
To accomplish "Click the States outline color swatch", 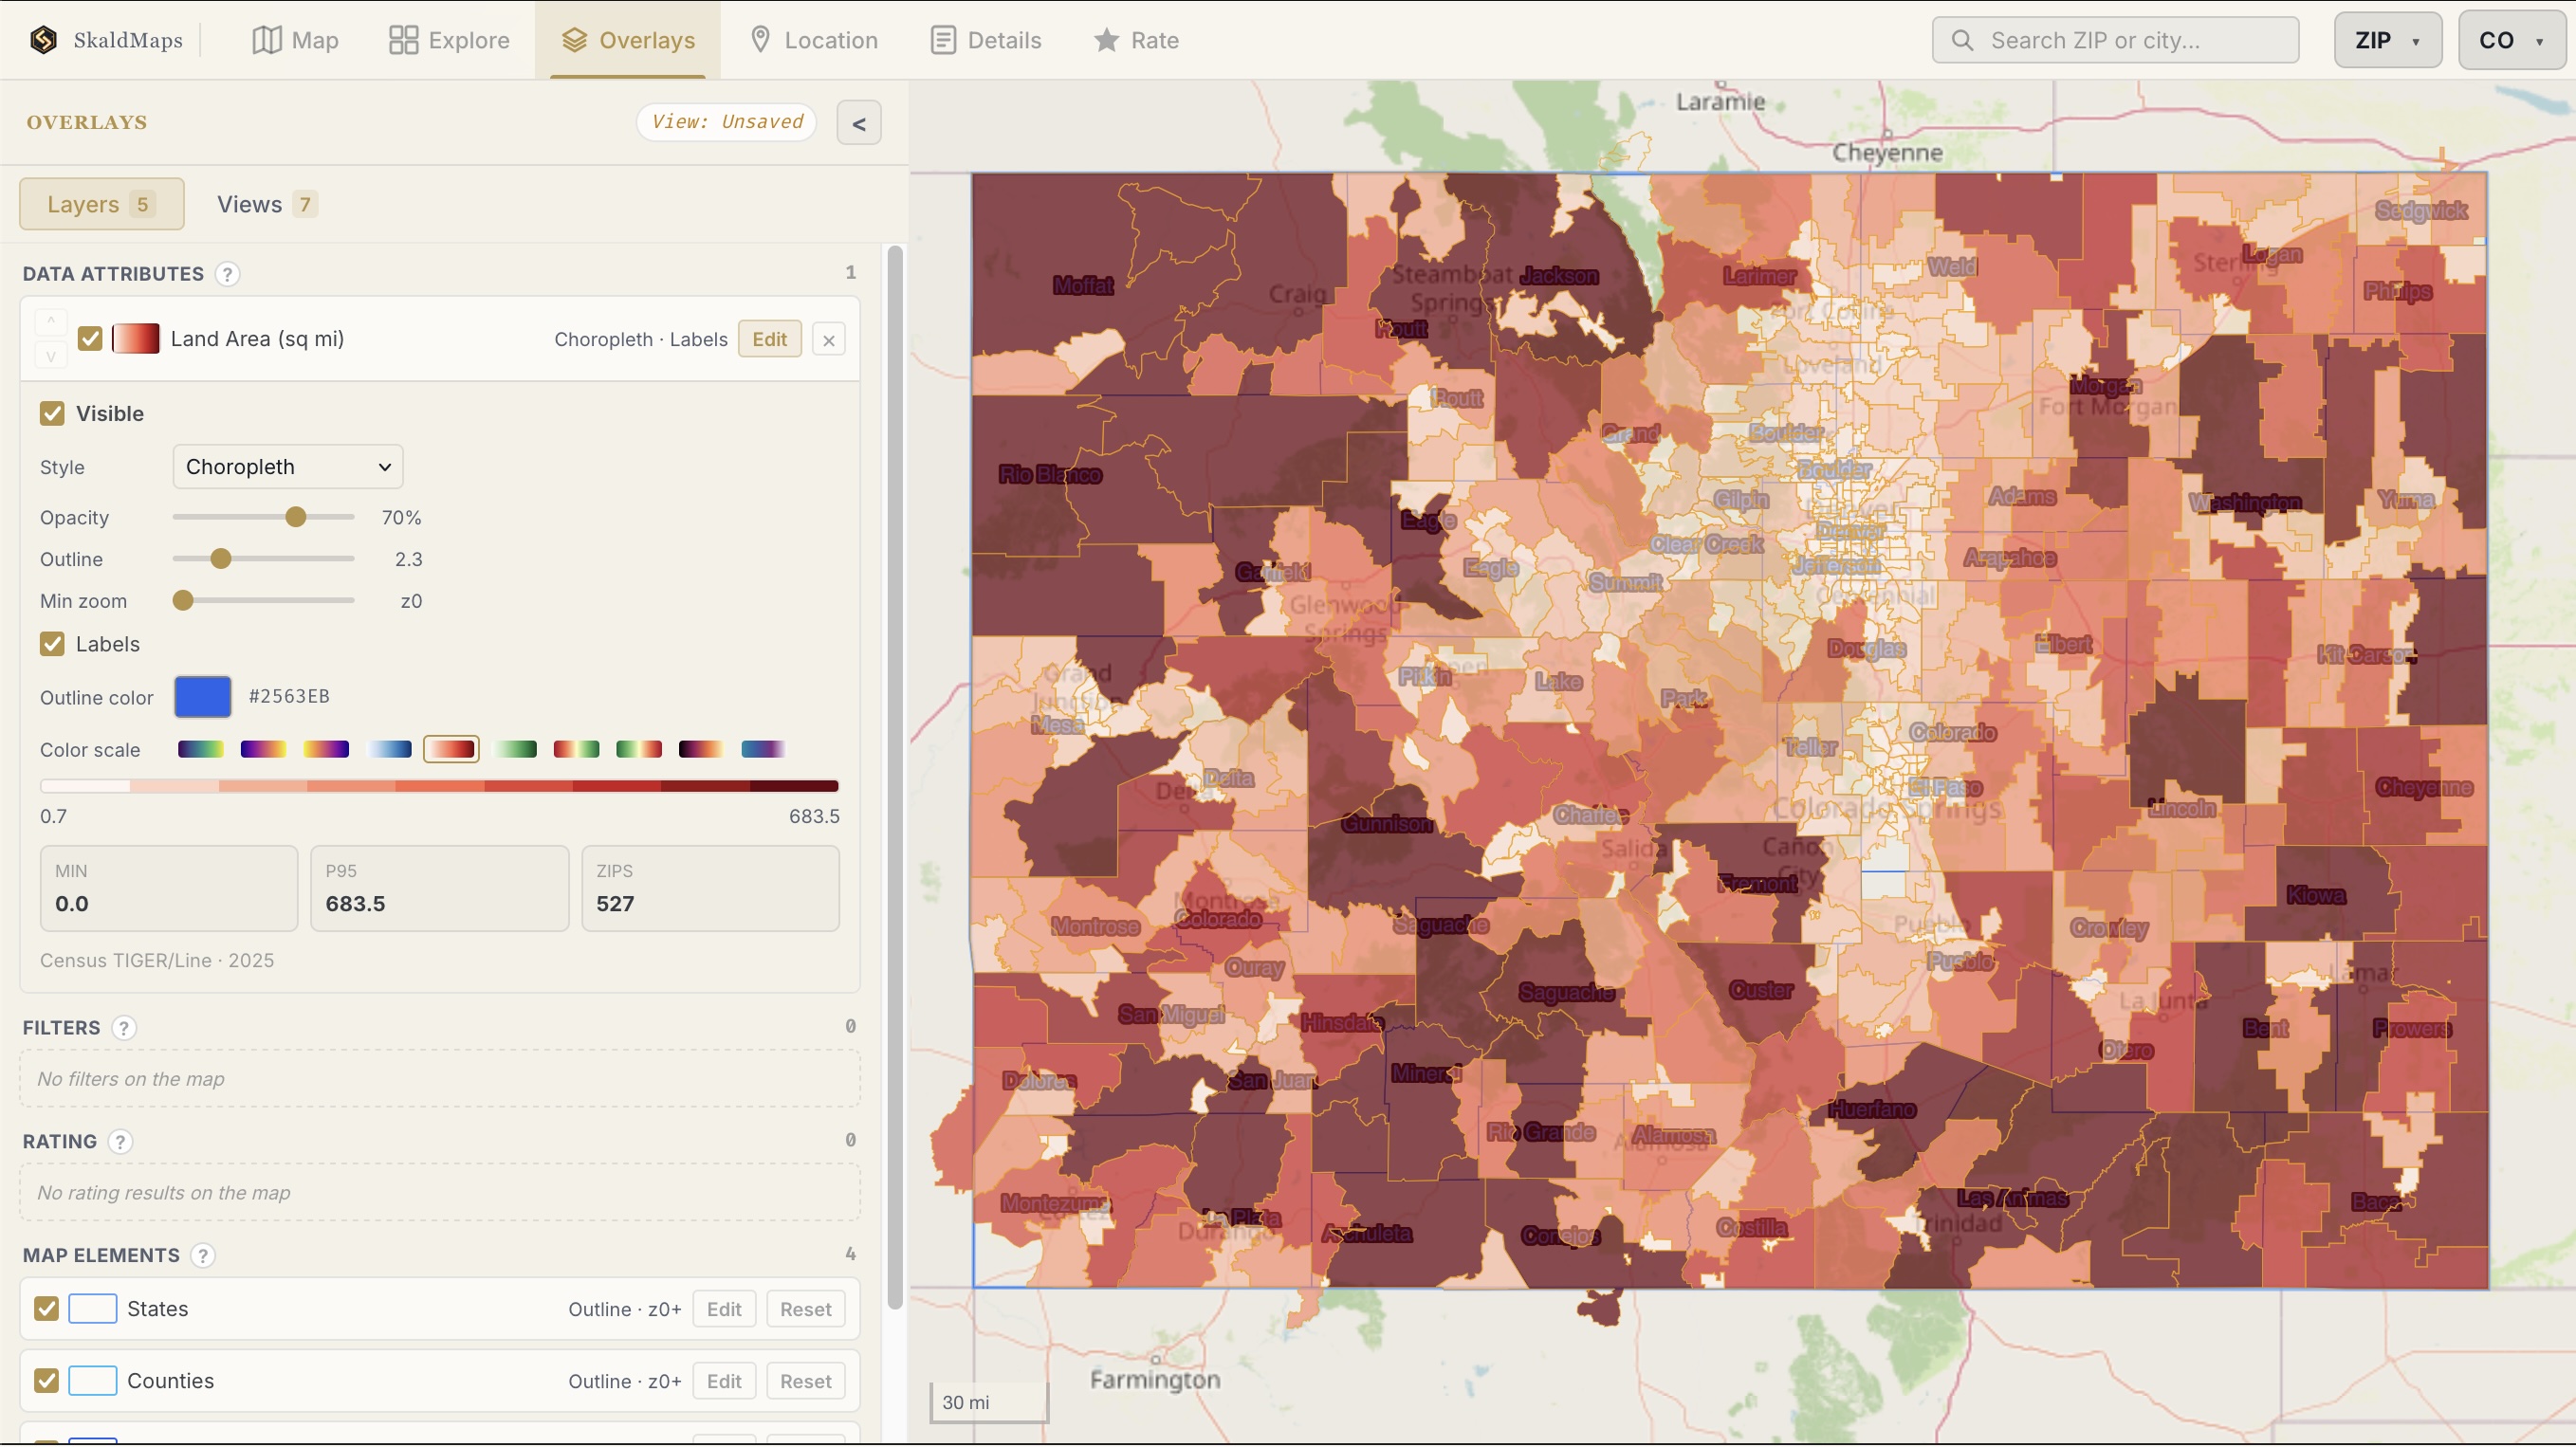I will point(93,1309).
